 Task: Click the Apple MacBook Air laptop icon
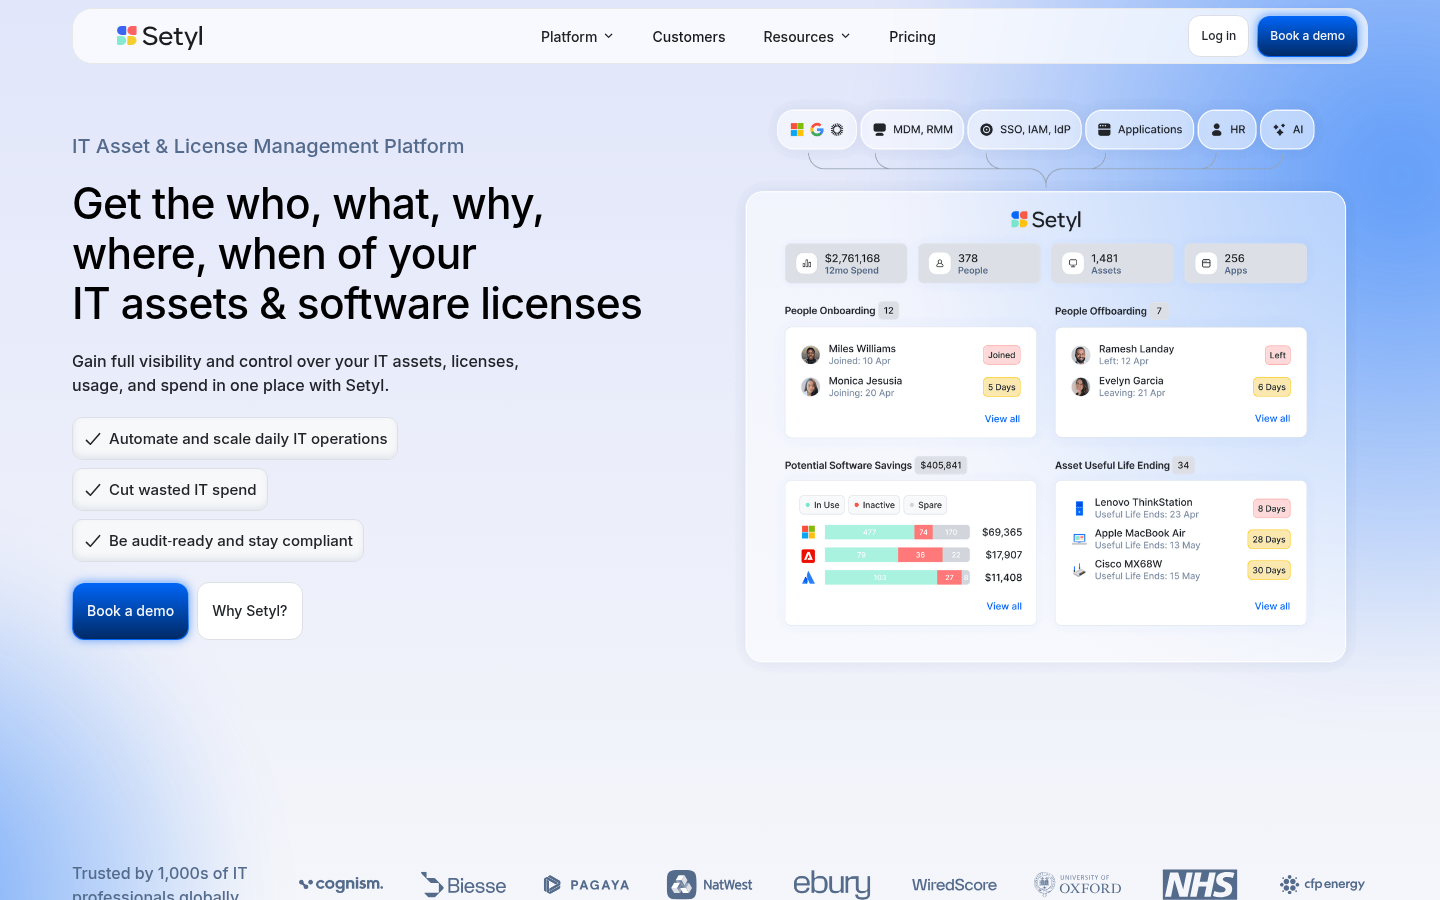coord(1079,539)
